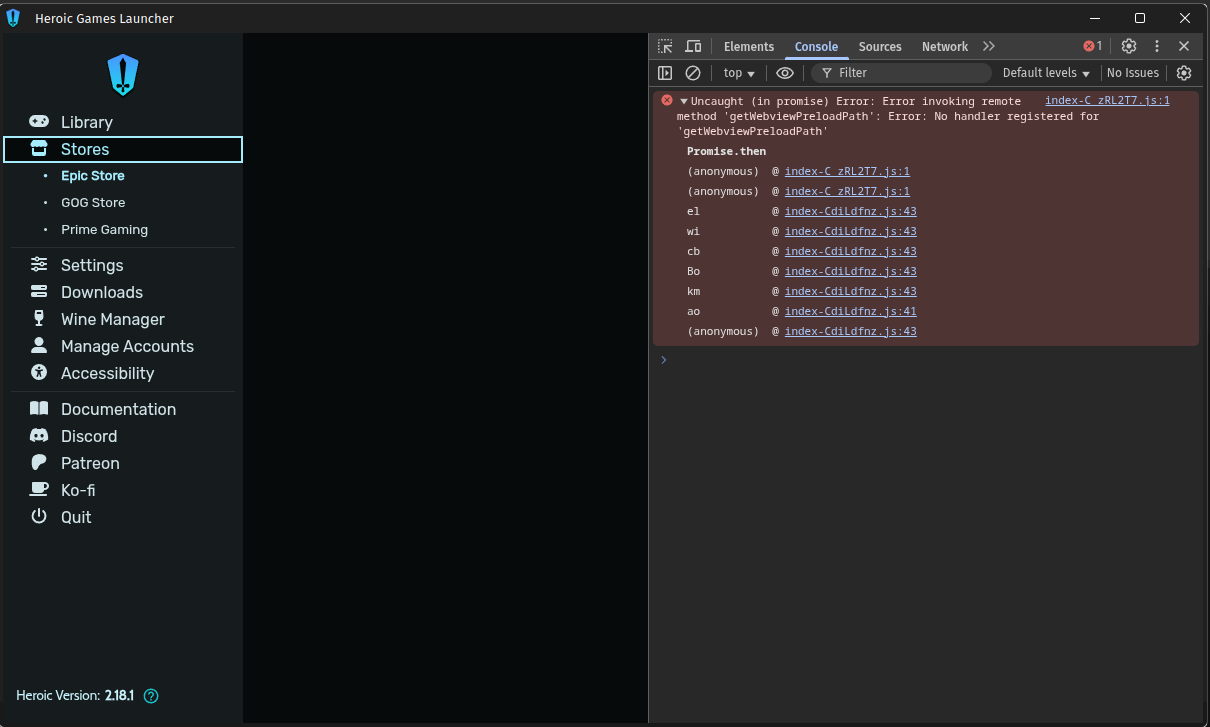Toggle device toolbar in DevTools

(693, 46)
